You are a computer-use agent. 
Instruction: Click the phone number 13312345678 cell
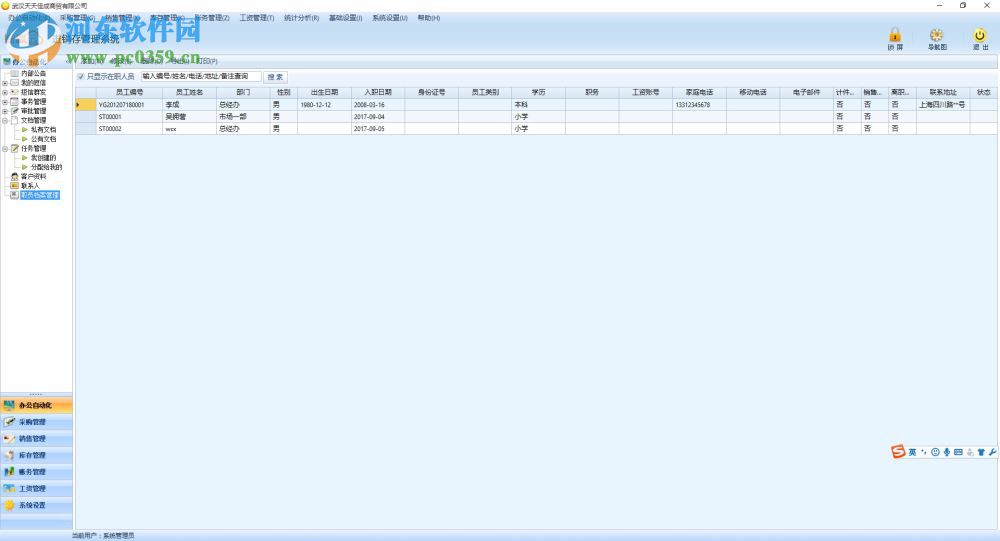[x=699, y=105]
